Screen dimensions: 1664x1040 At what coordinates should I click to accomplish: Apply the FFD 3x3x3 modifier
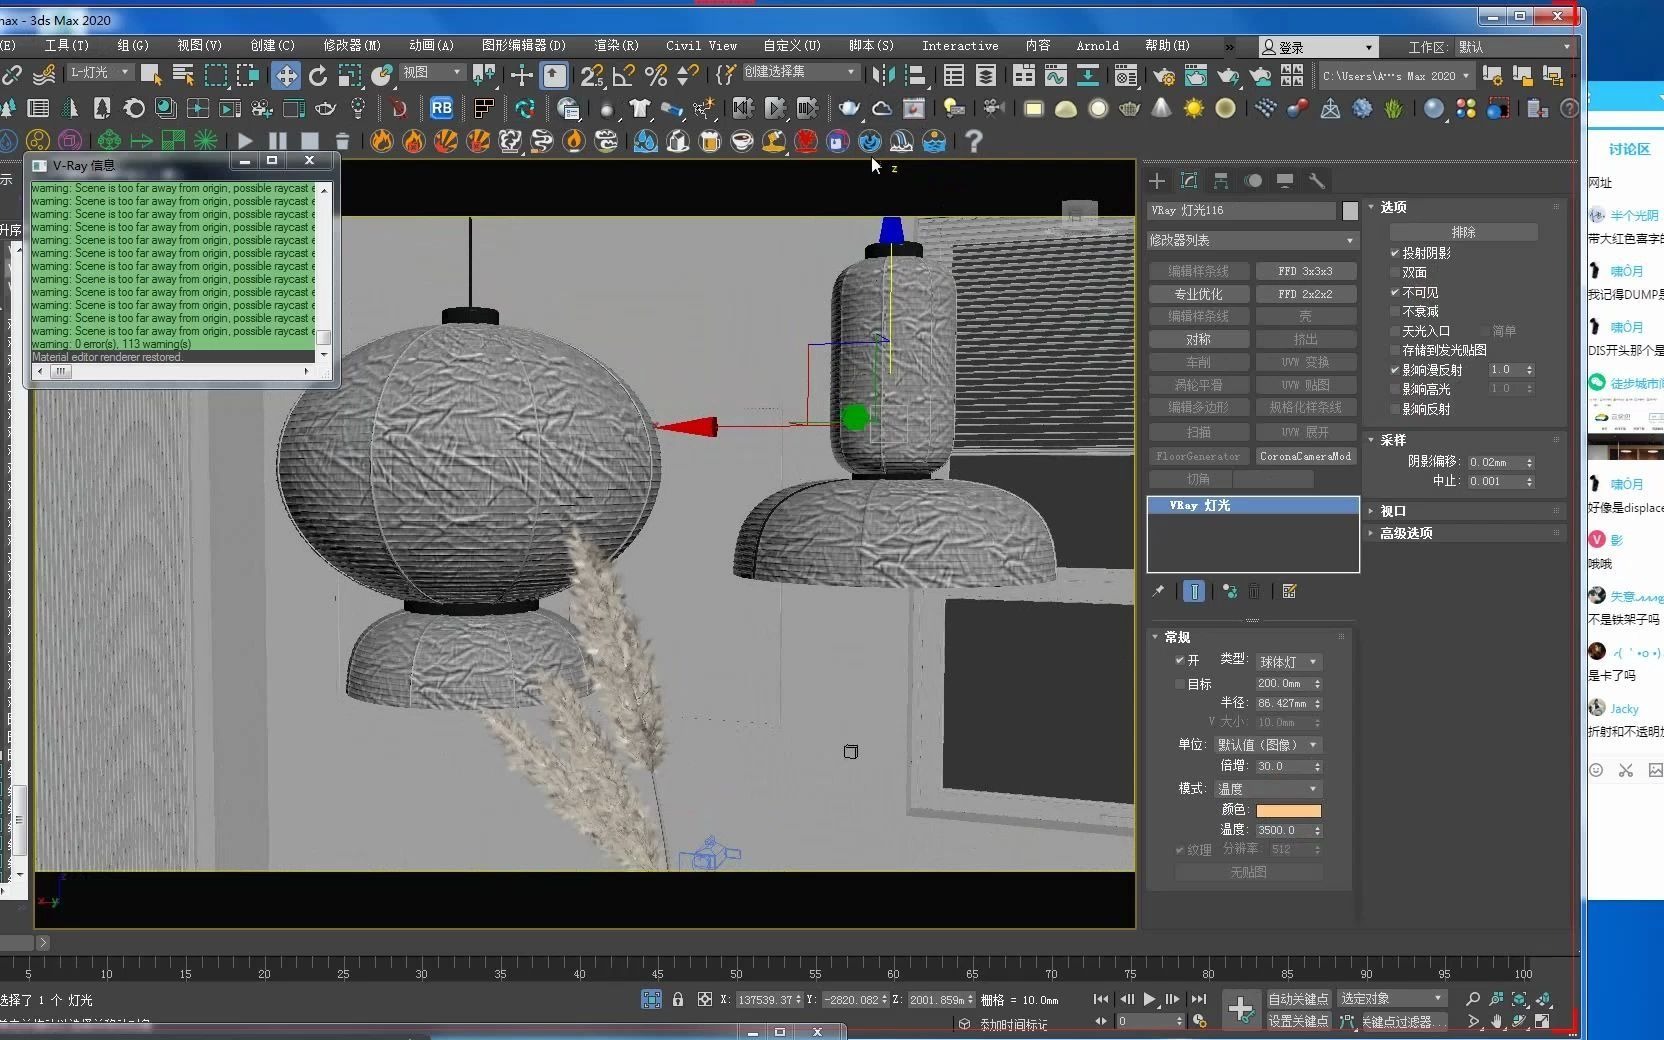pyautogui.click(x=1305, y=271)
